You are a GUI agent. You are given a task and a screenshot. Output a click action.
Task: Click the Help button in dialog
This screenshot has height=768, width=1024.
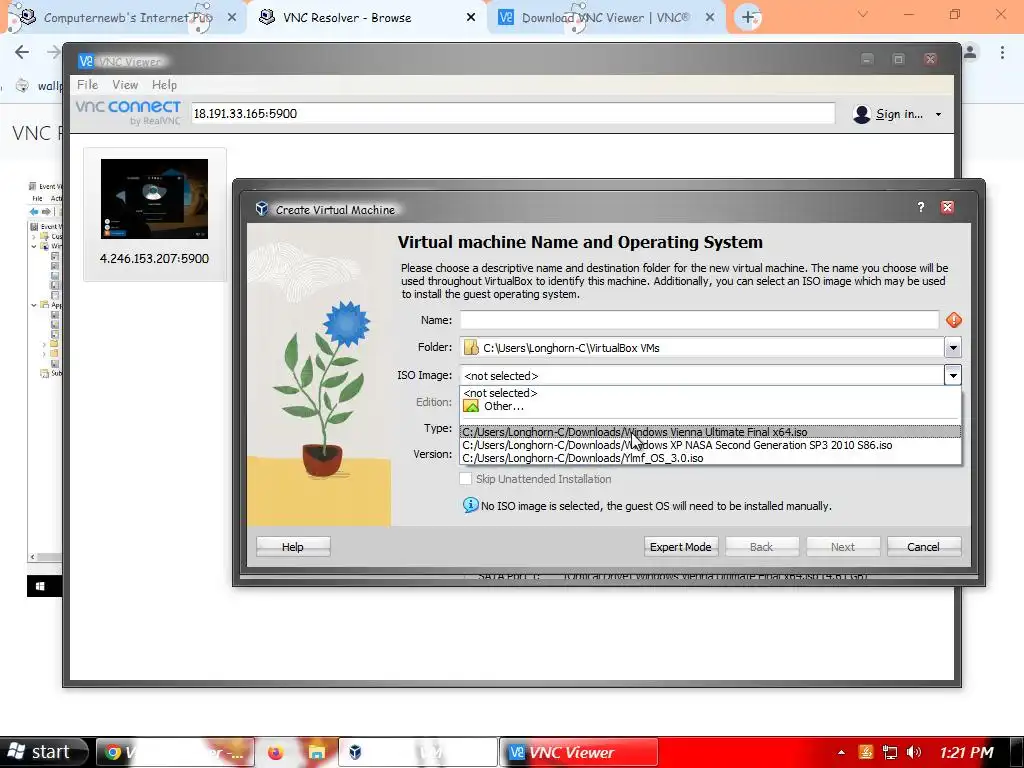293,547
